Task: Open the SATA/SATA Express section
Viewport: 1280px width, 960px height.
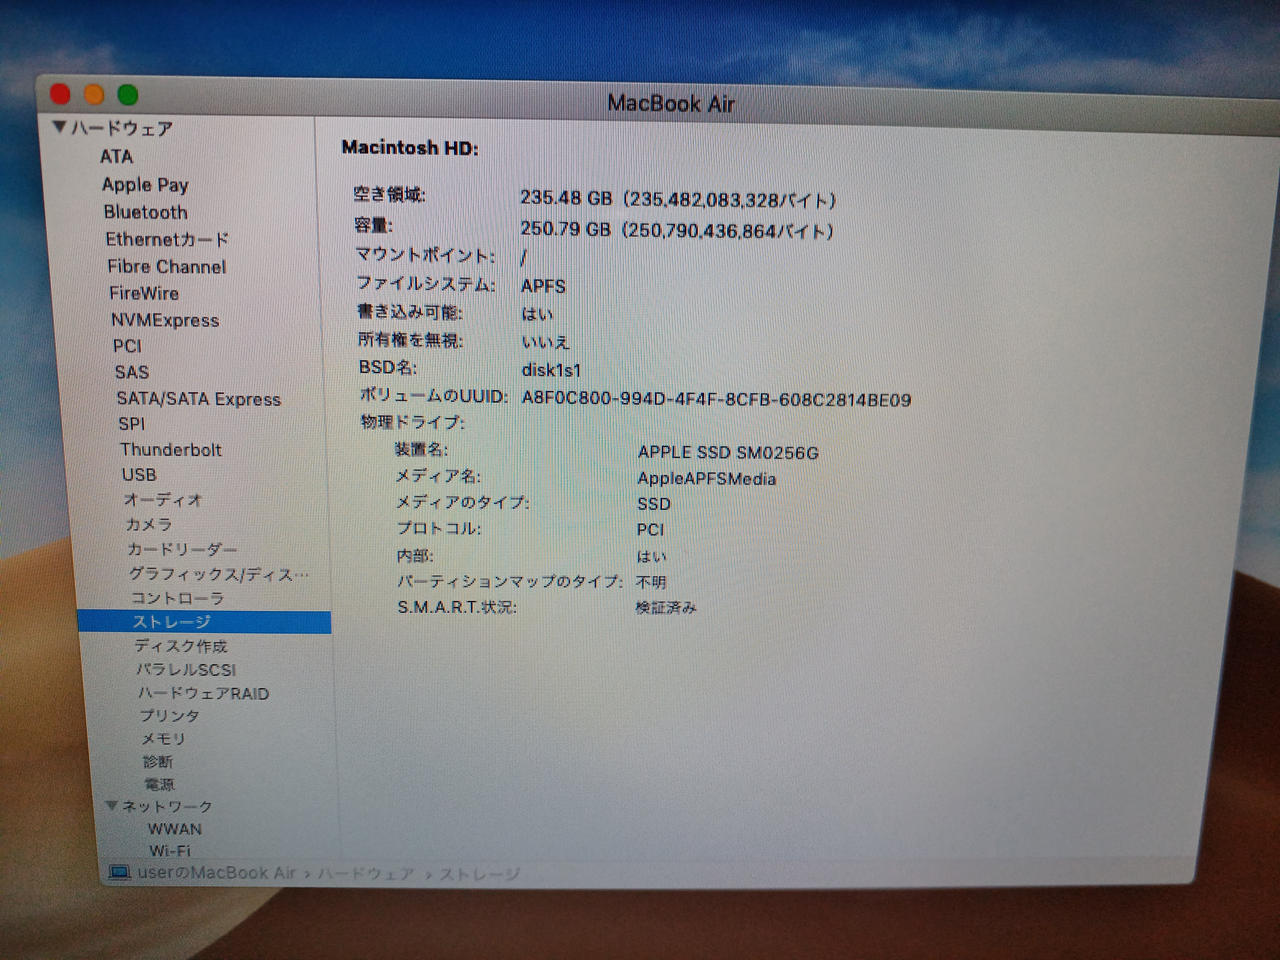Action: tap(199, 399)
